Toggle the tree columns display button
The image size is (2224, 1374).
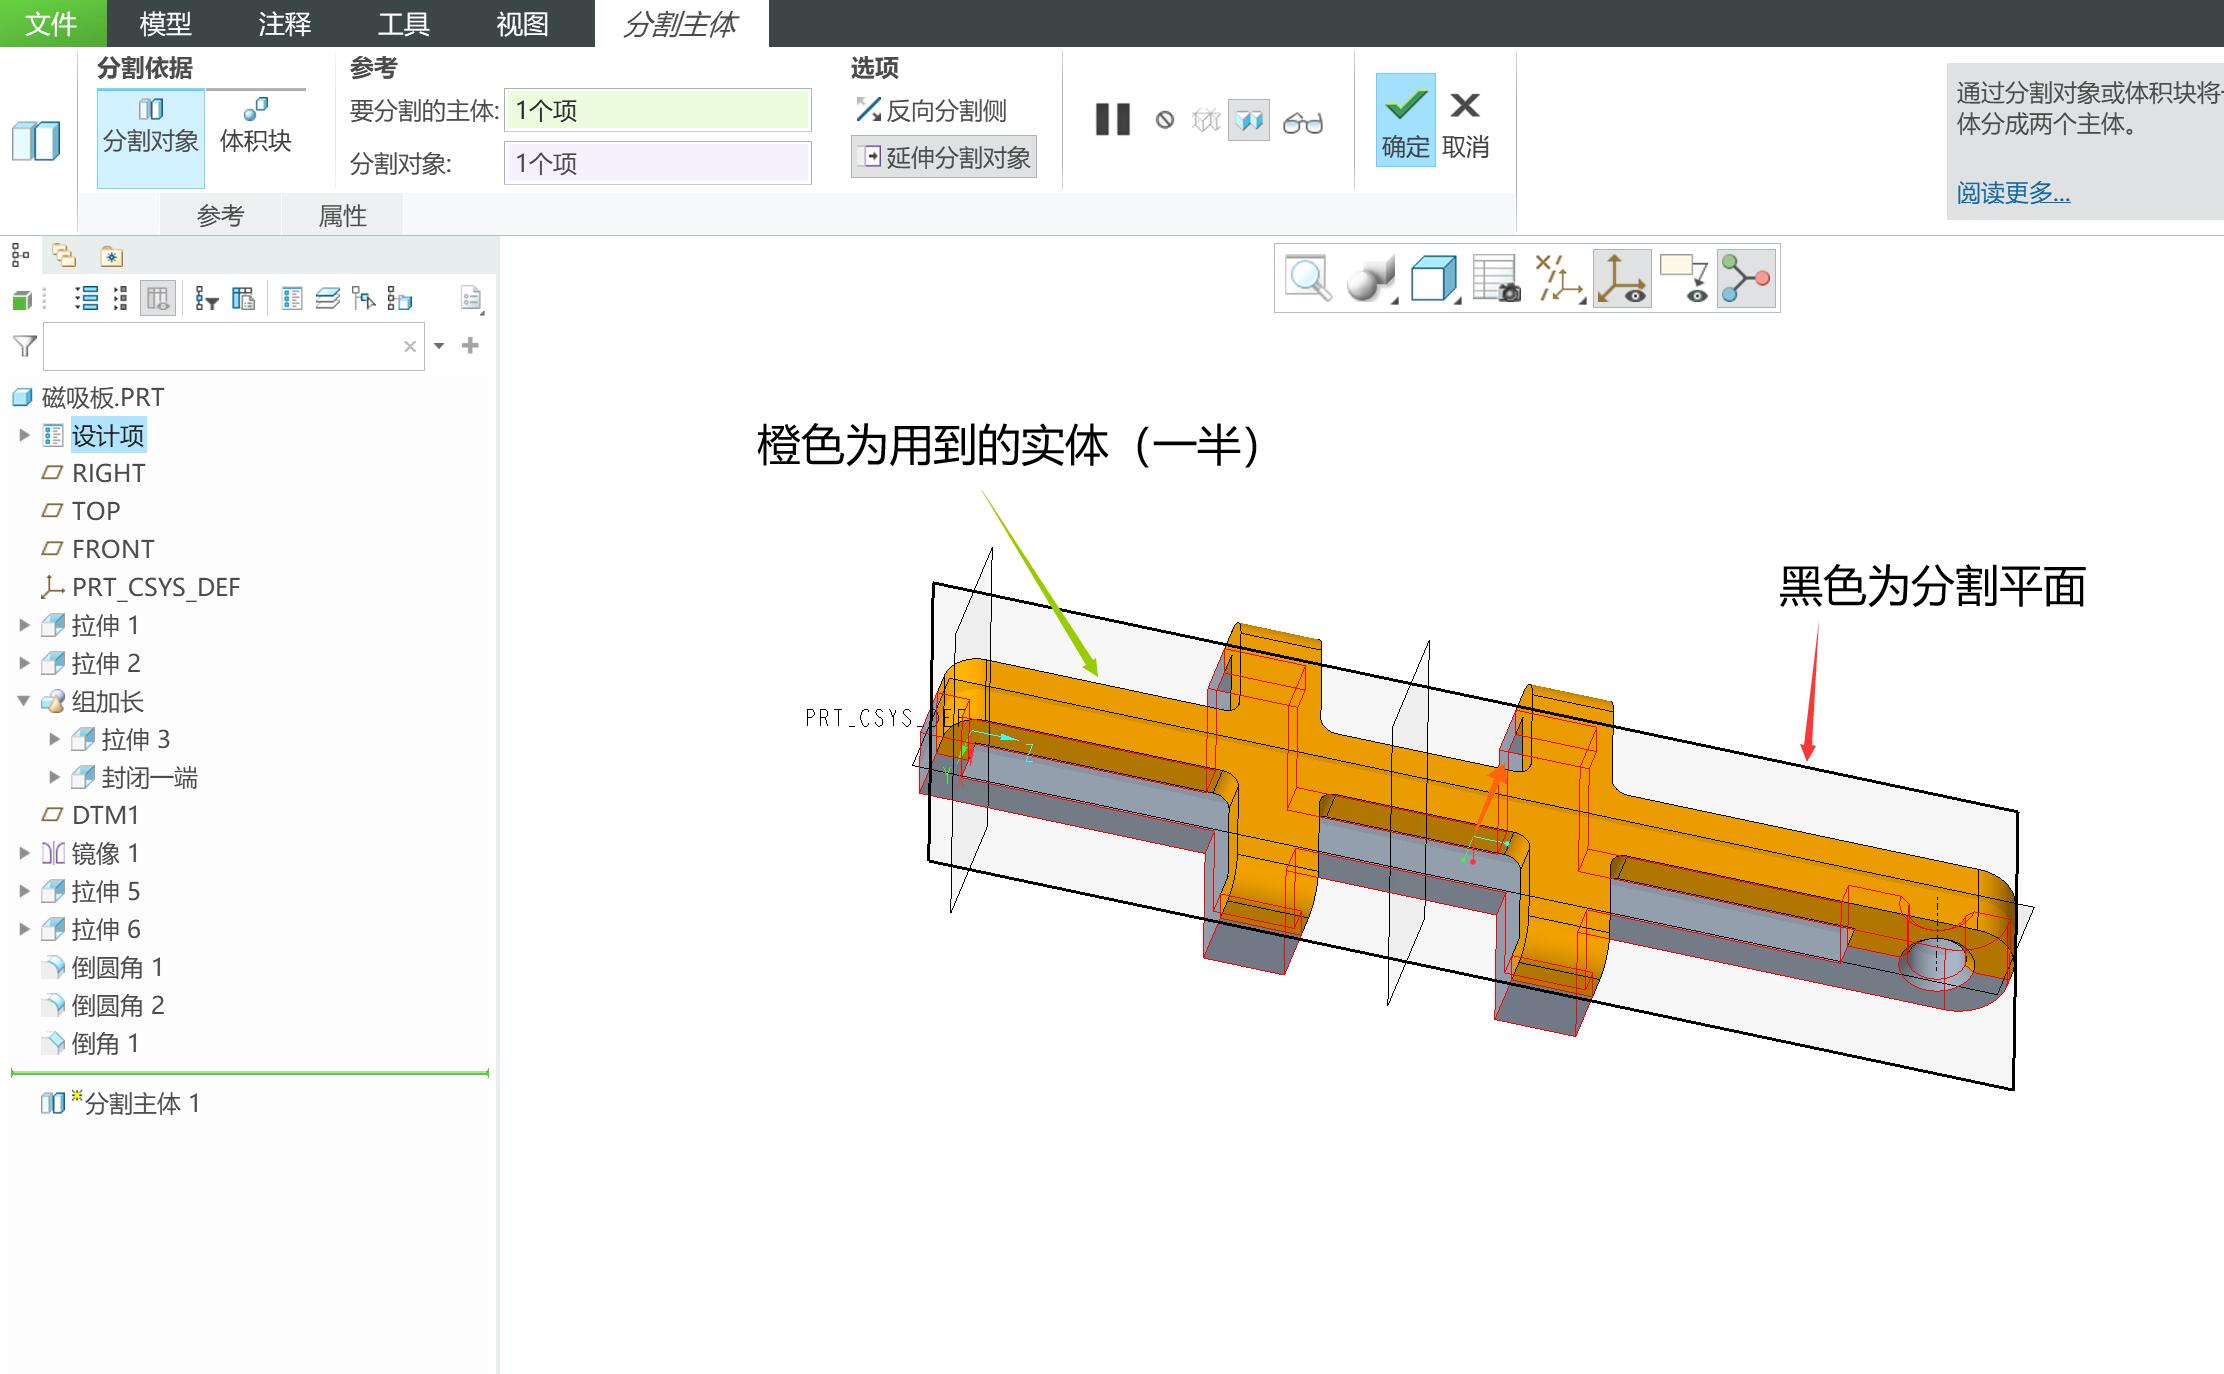158,299
